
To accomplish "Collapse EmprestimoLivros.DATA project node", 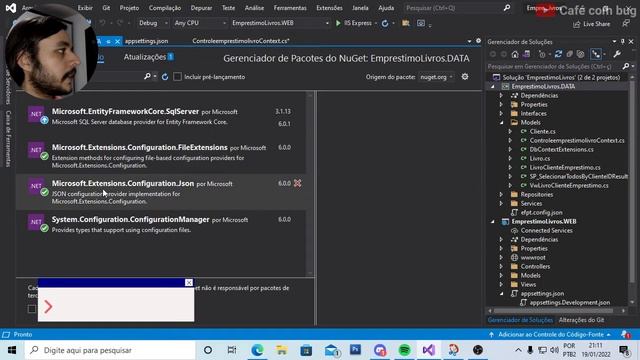I will pyautogui.click(x=493, y=87).
